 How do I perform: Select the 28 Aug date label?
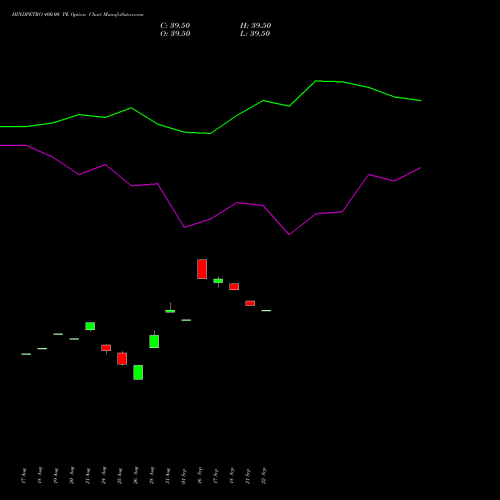152,476
